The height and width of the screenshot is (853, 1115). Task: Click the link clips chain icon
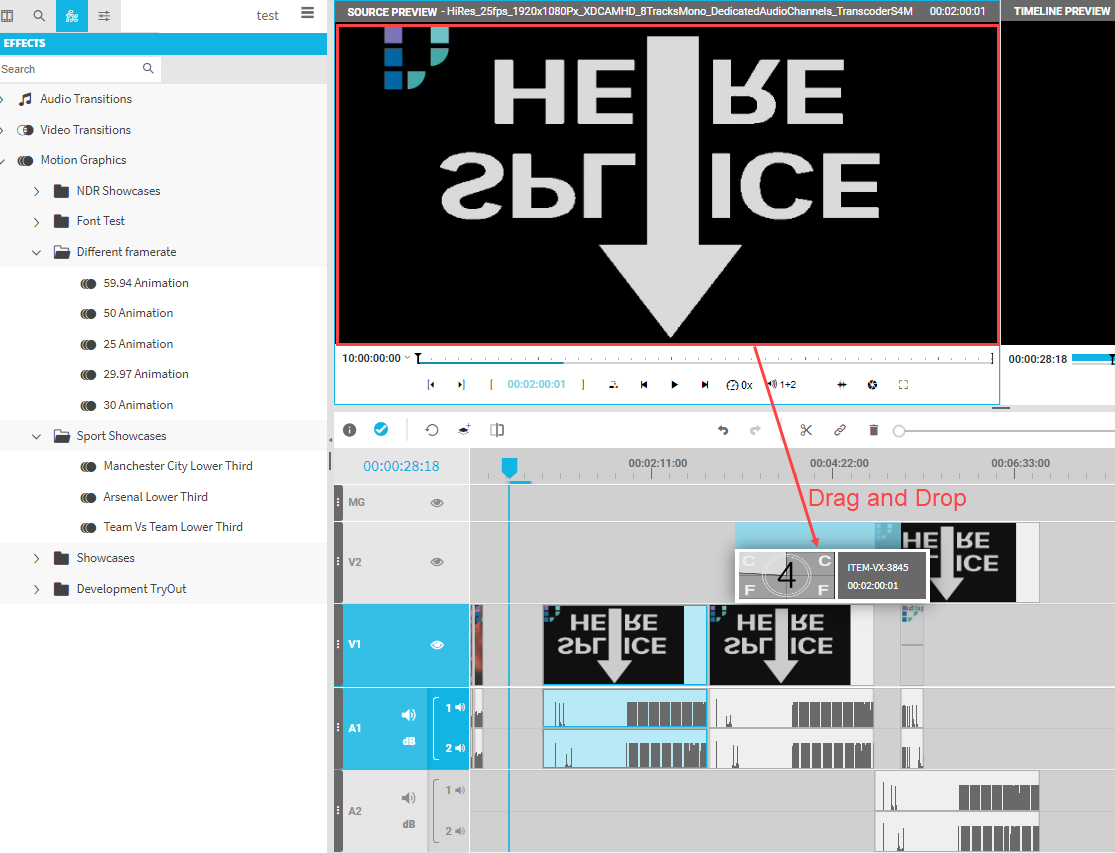click(x=840, y=430)
